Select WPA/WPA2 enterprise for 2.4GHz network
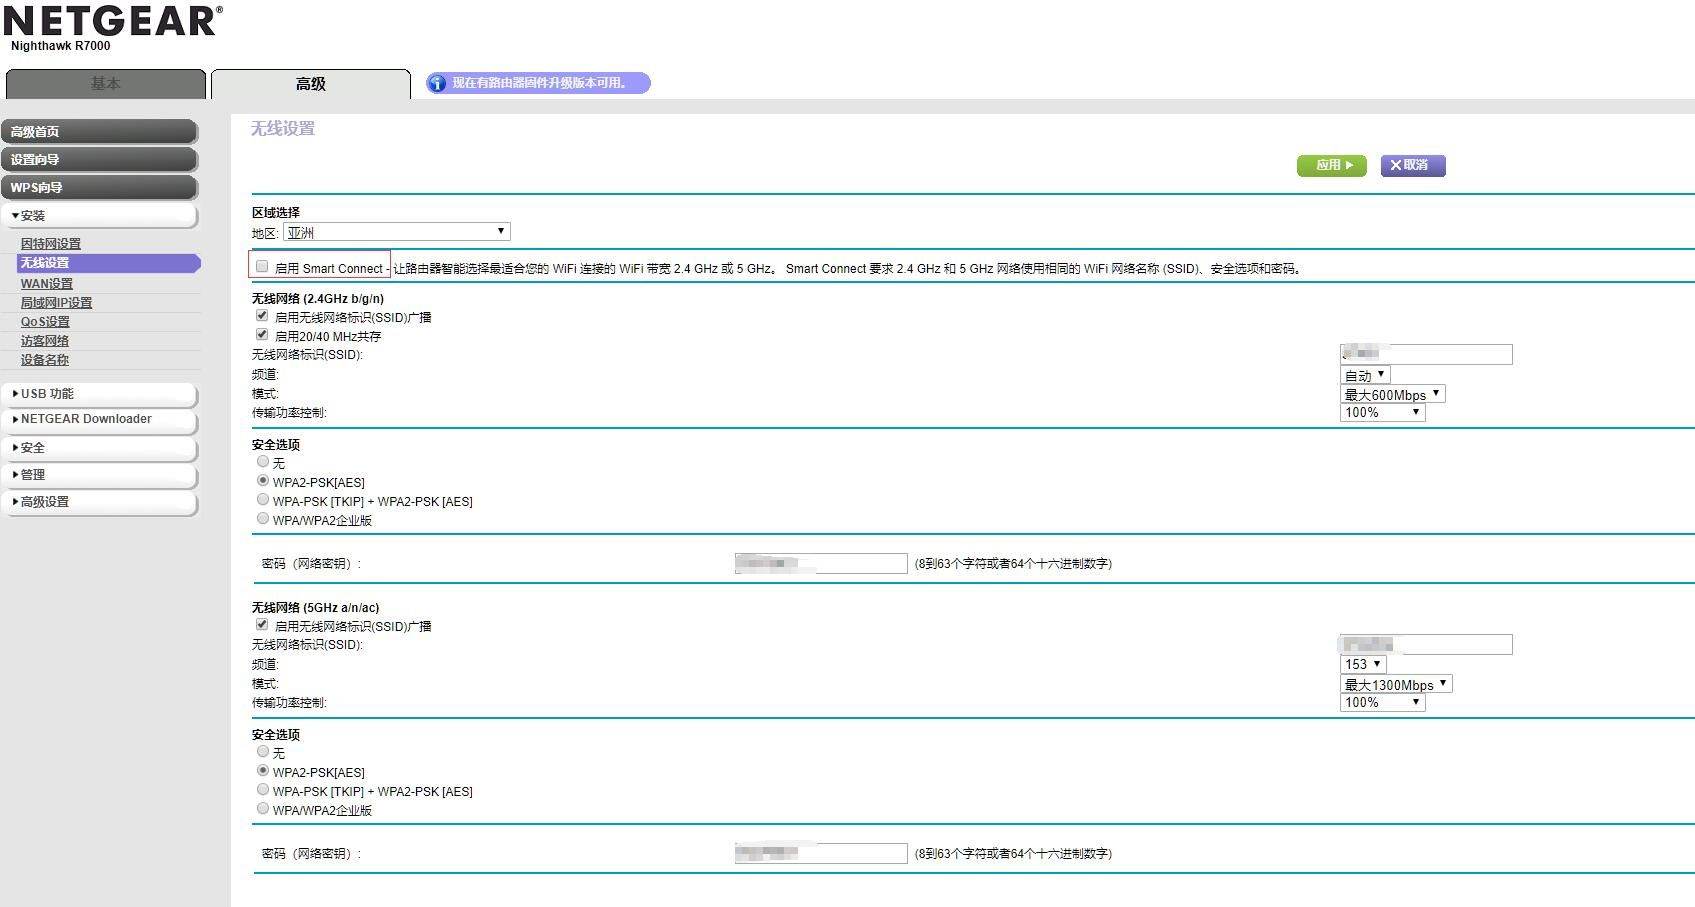 [263, 519]
